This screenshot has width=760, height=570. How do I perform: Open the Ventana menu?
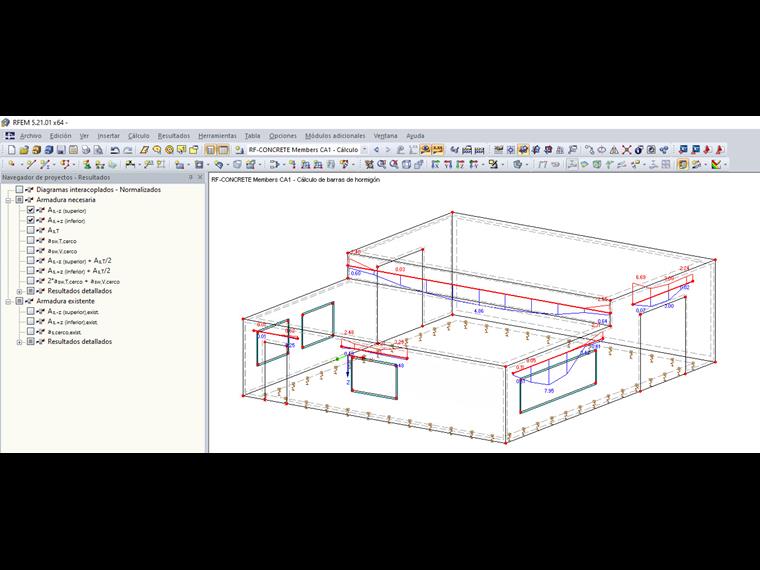tap(385, 136)
